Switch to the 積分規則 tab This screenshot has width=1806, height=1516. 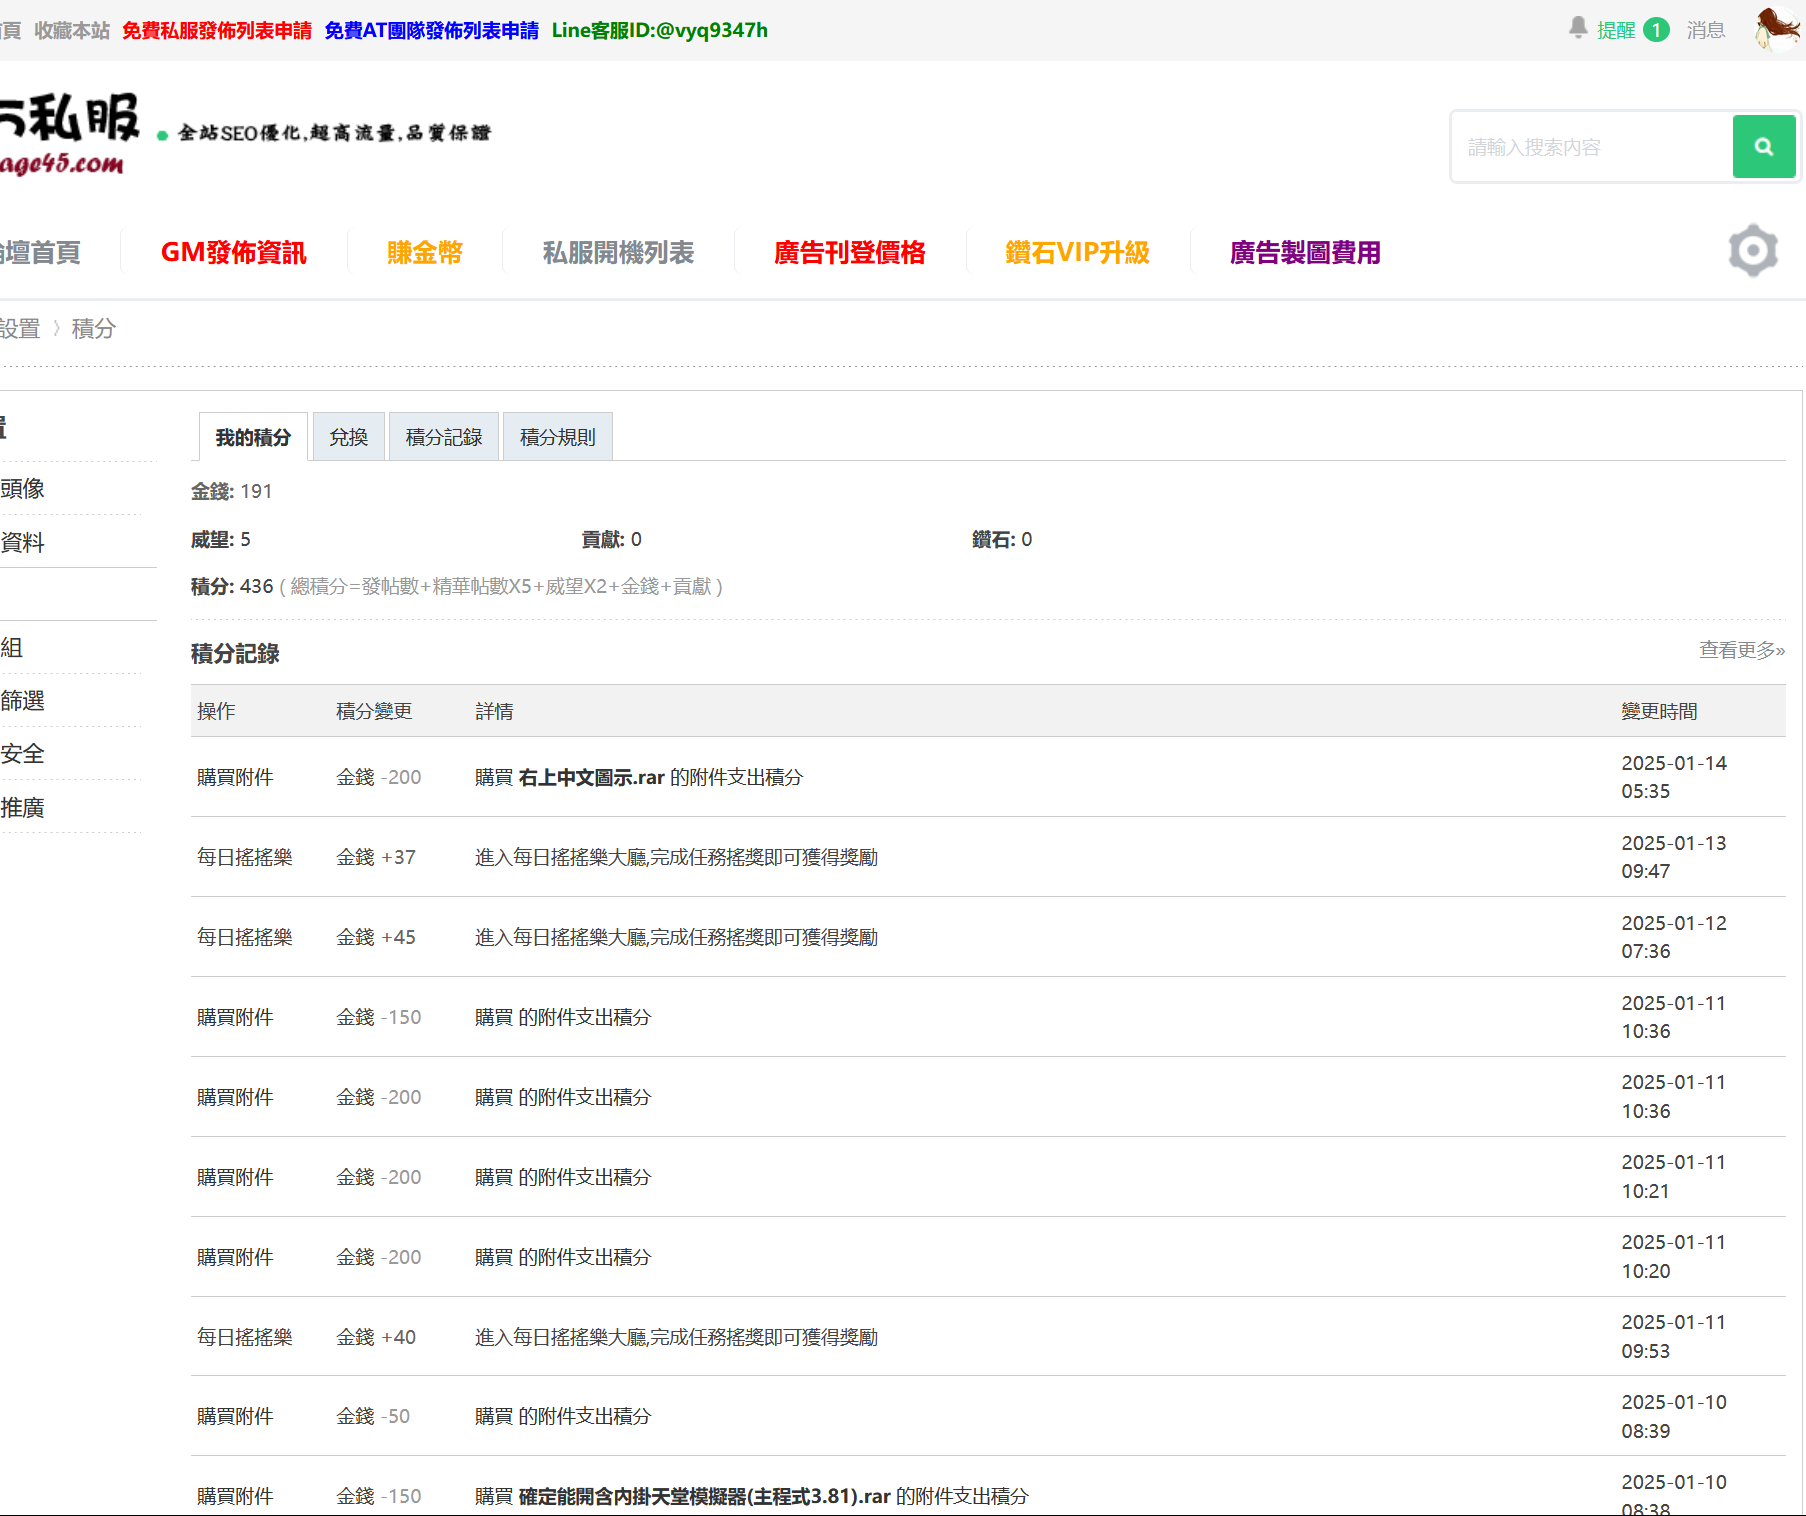click(x=558, y=437)
